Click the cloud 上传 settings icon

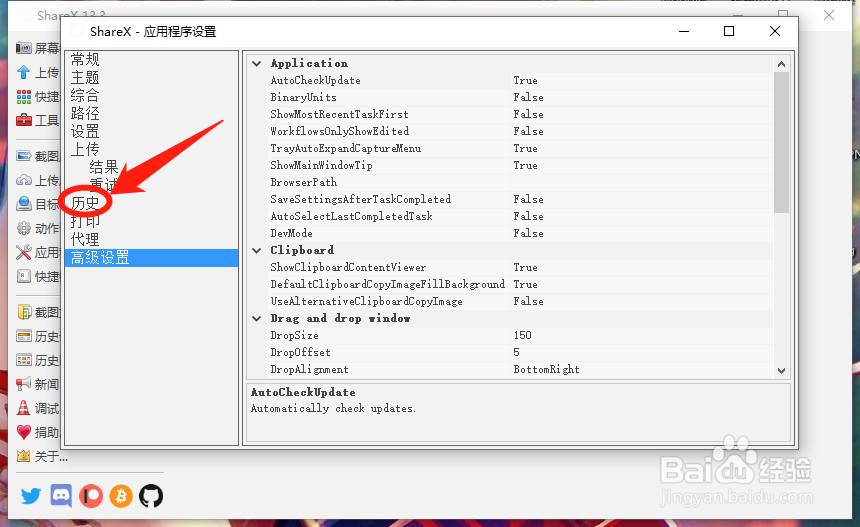point(24,180)
